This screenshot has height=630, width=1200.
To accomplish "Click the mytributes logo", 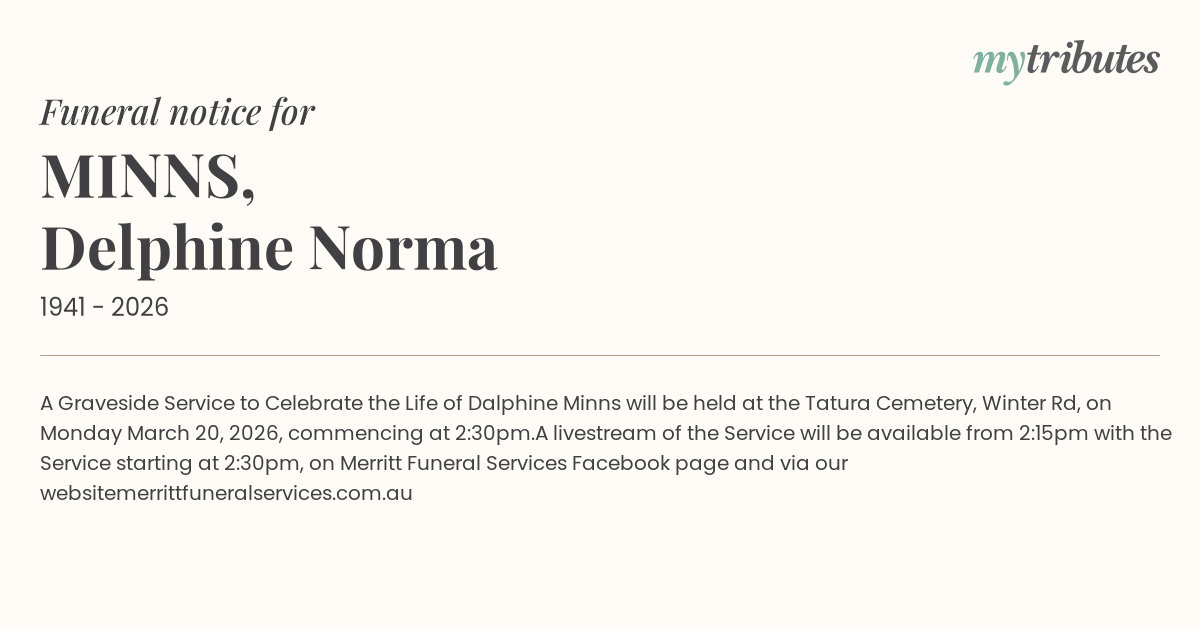I will pos(1066,60).
